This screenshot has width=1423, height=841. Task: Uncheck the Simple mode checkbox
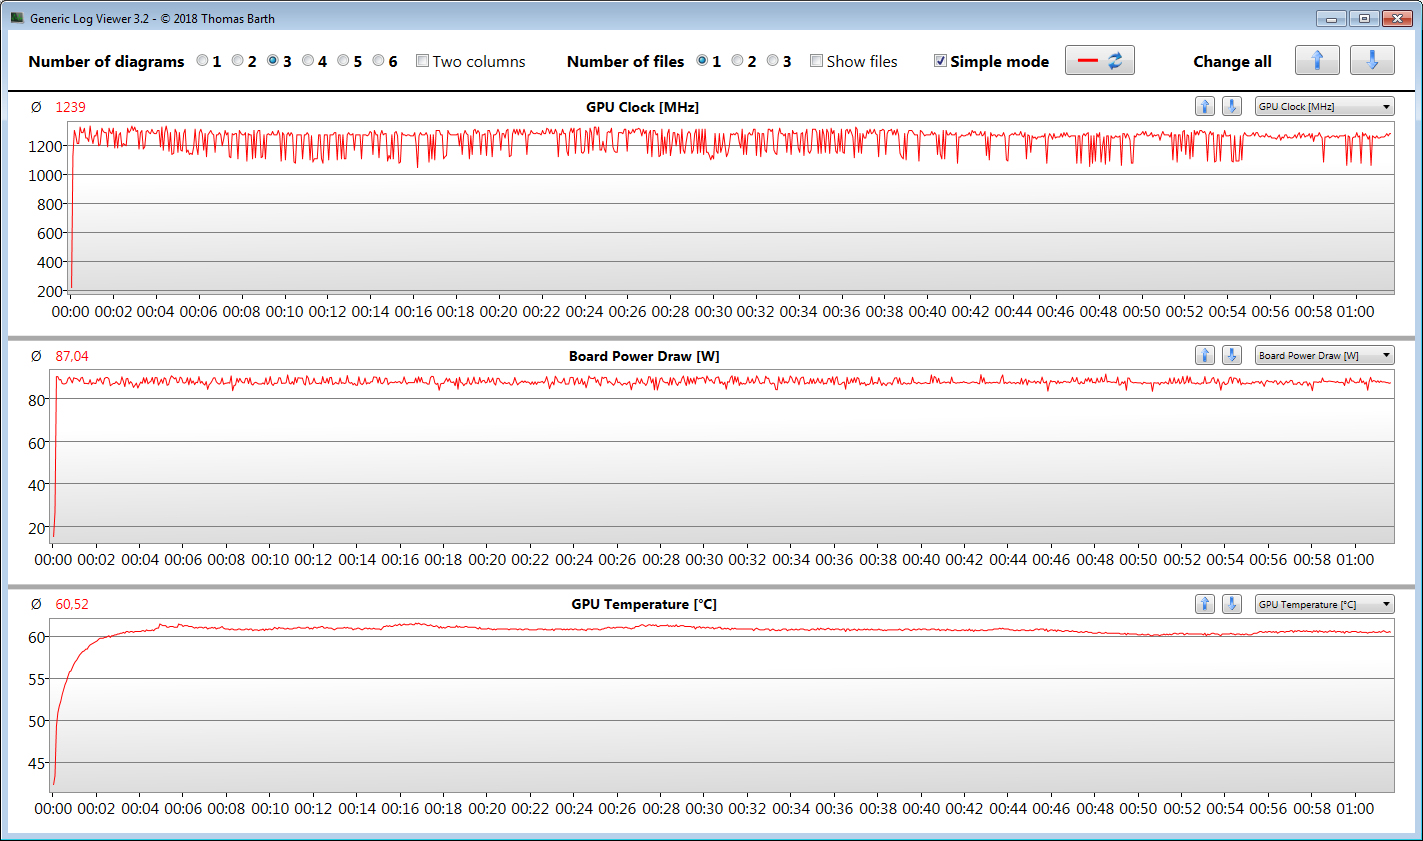pos(940,61)
